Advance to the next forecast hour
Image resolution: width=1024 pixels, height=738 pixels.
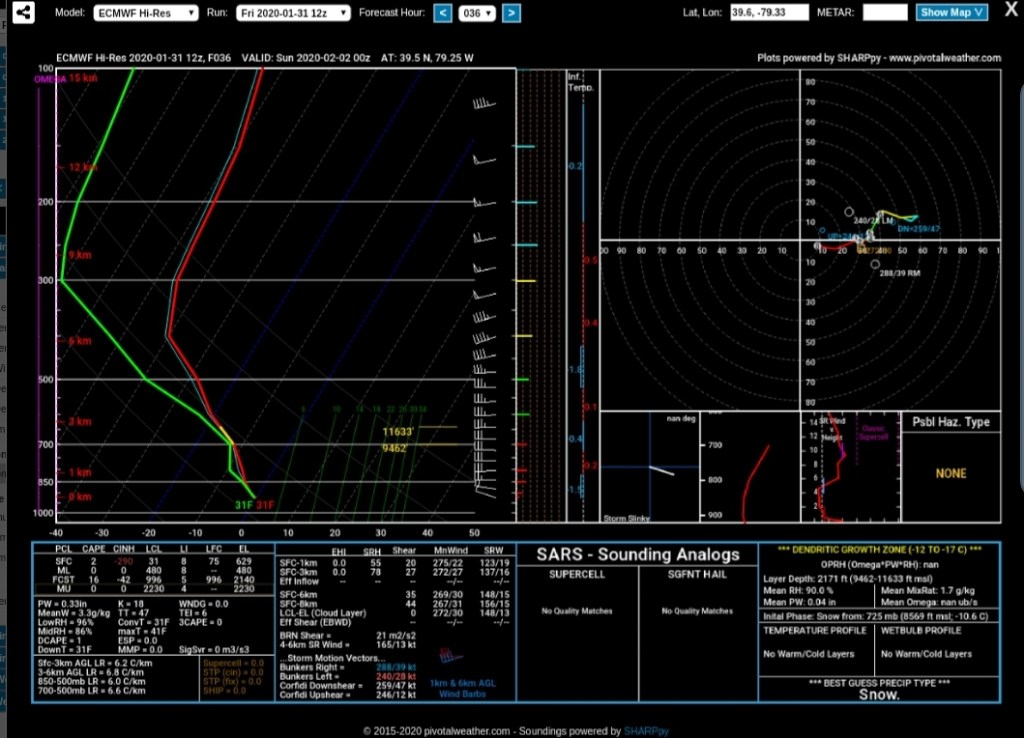point(511,13)
